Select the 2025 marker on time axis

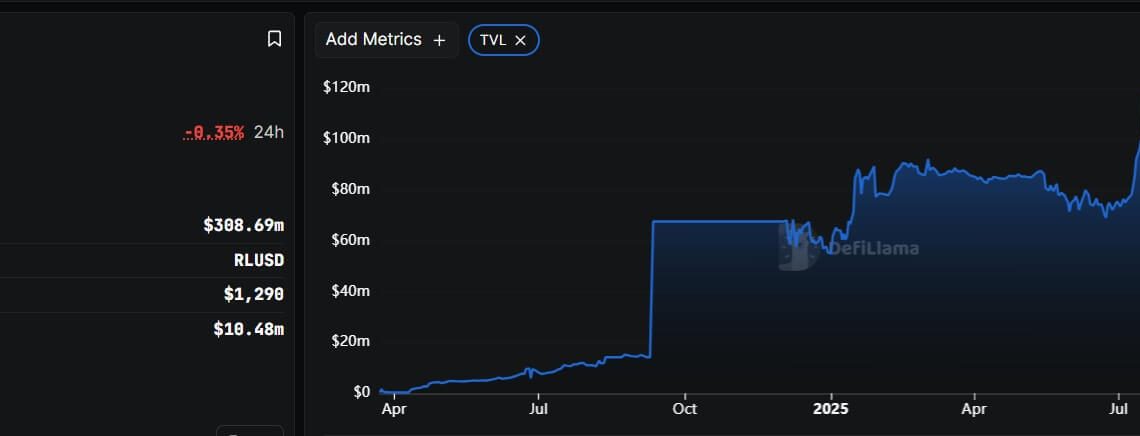tap(829, 409)
